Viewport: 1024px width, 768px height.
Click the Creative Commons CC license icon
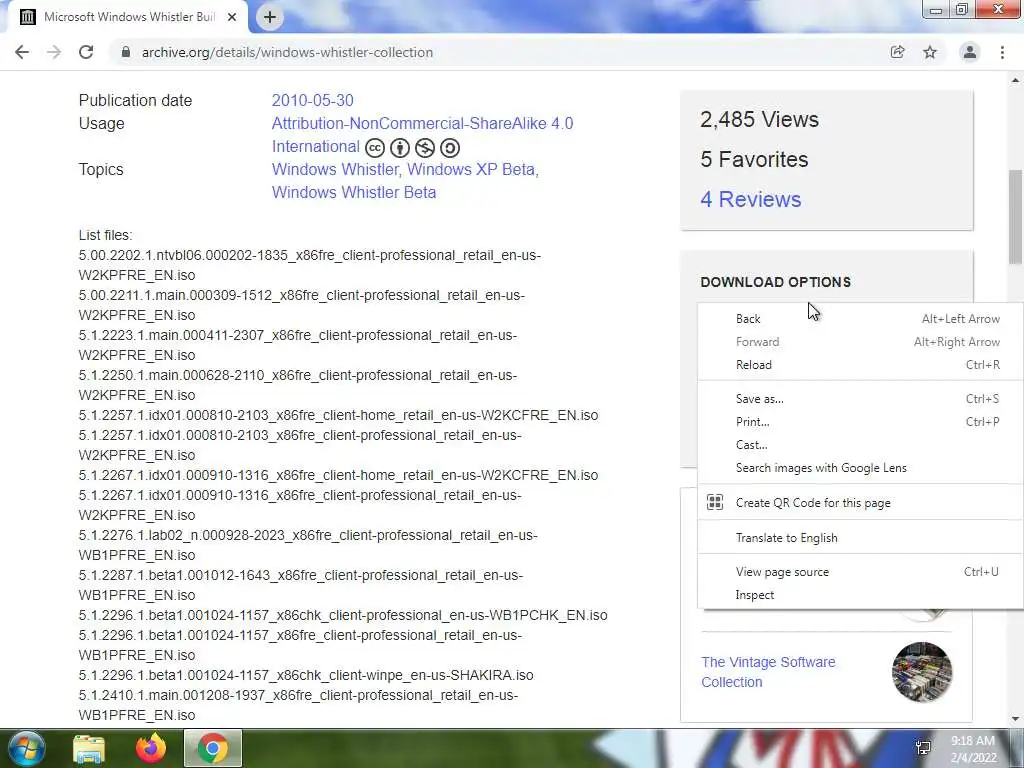point(375,148)
